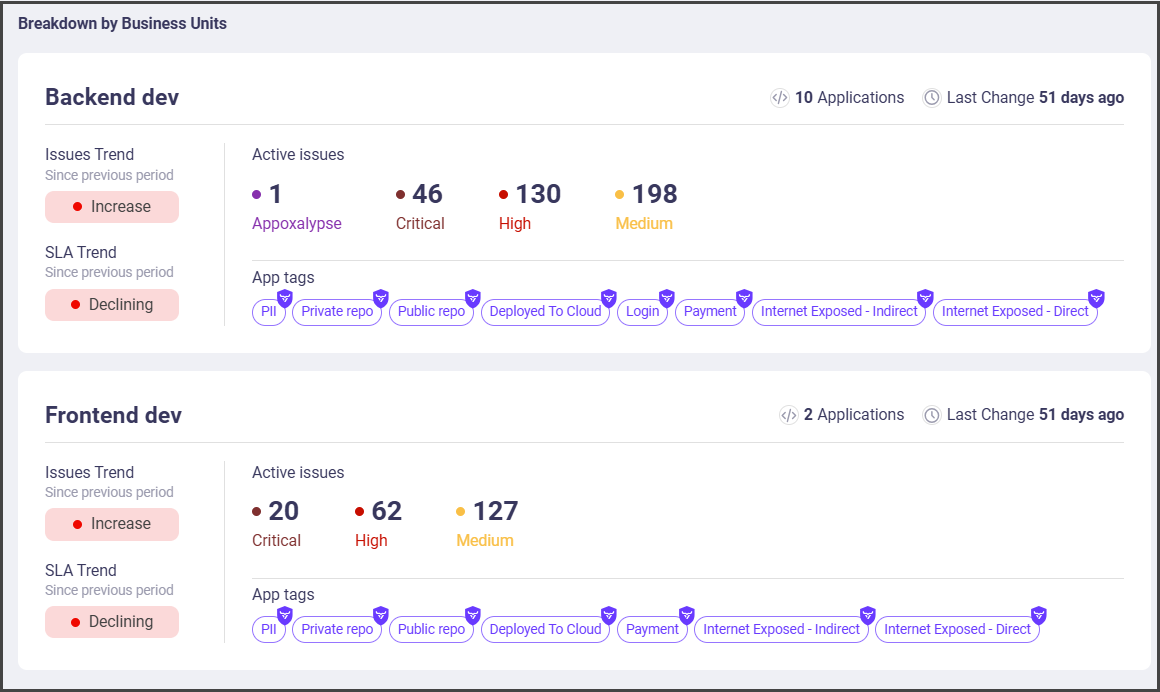Click the Backend dev business unit title
This screenshot has width=1160, height=692.
tap(112, 97)
